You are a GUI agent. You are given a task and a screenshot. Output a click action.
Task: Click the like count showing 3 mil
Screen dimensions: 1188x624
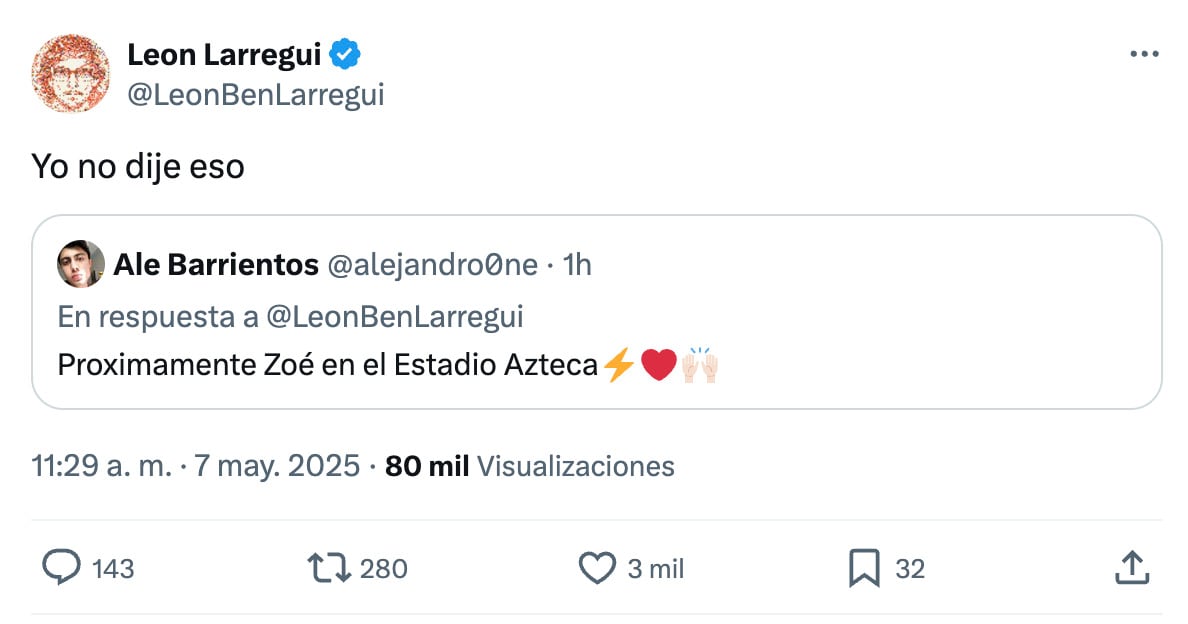(x=659, y=568)
